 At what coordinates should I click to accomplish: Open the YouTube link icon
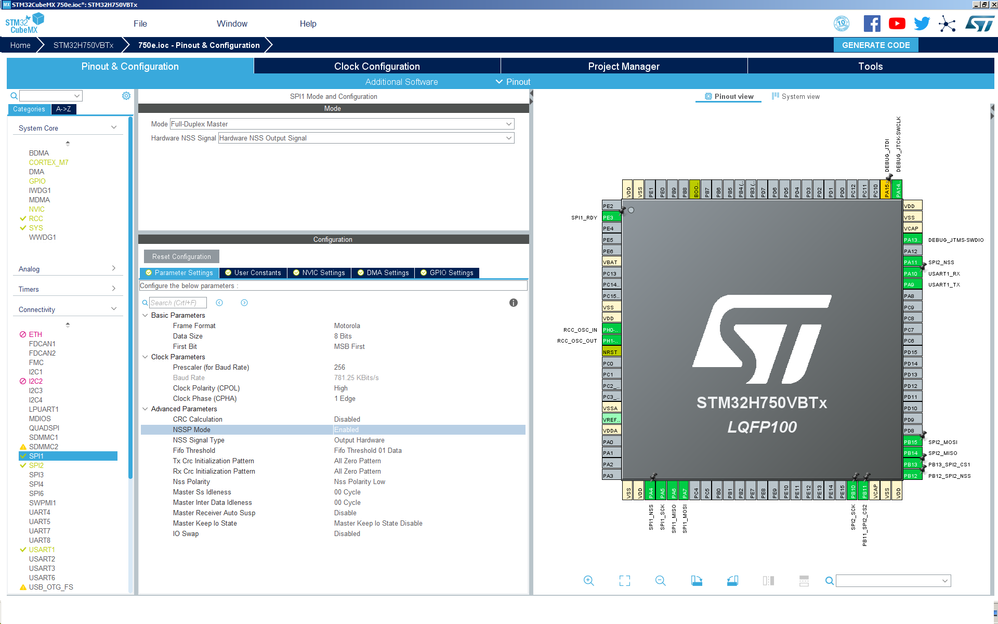897,23
